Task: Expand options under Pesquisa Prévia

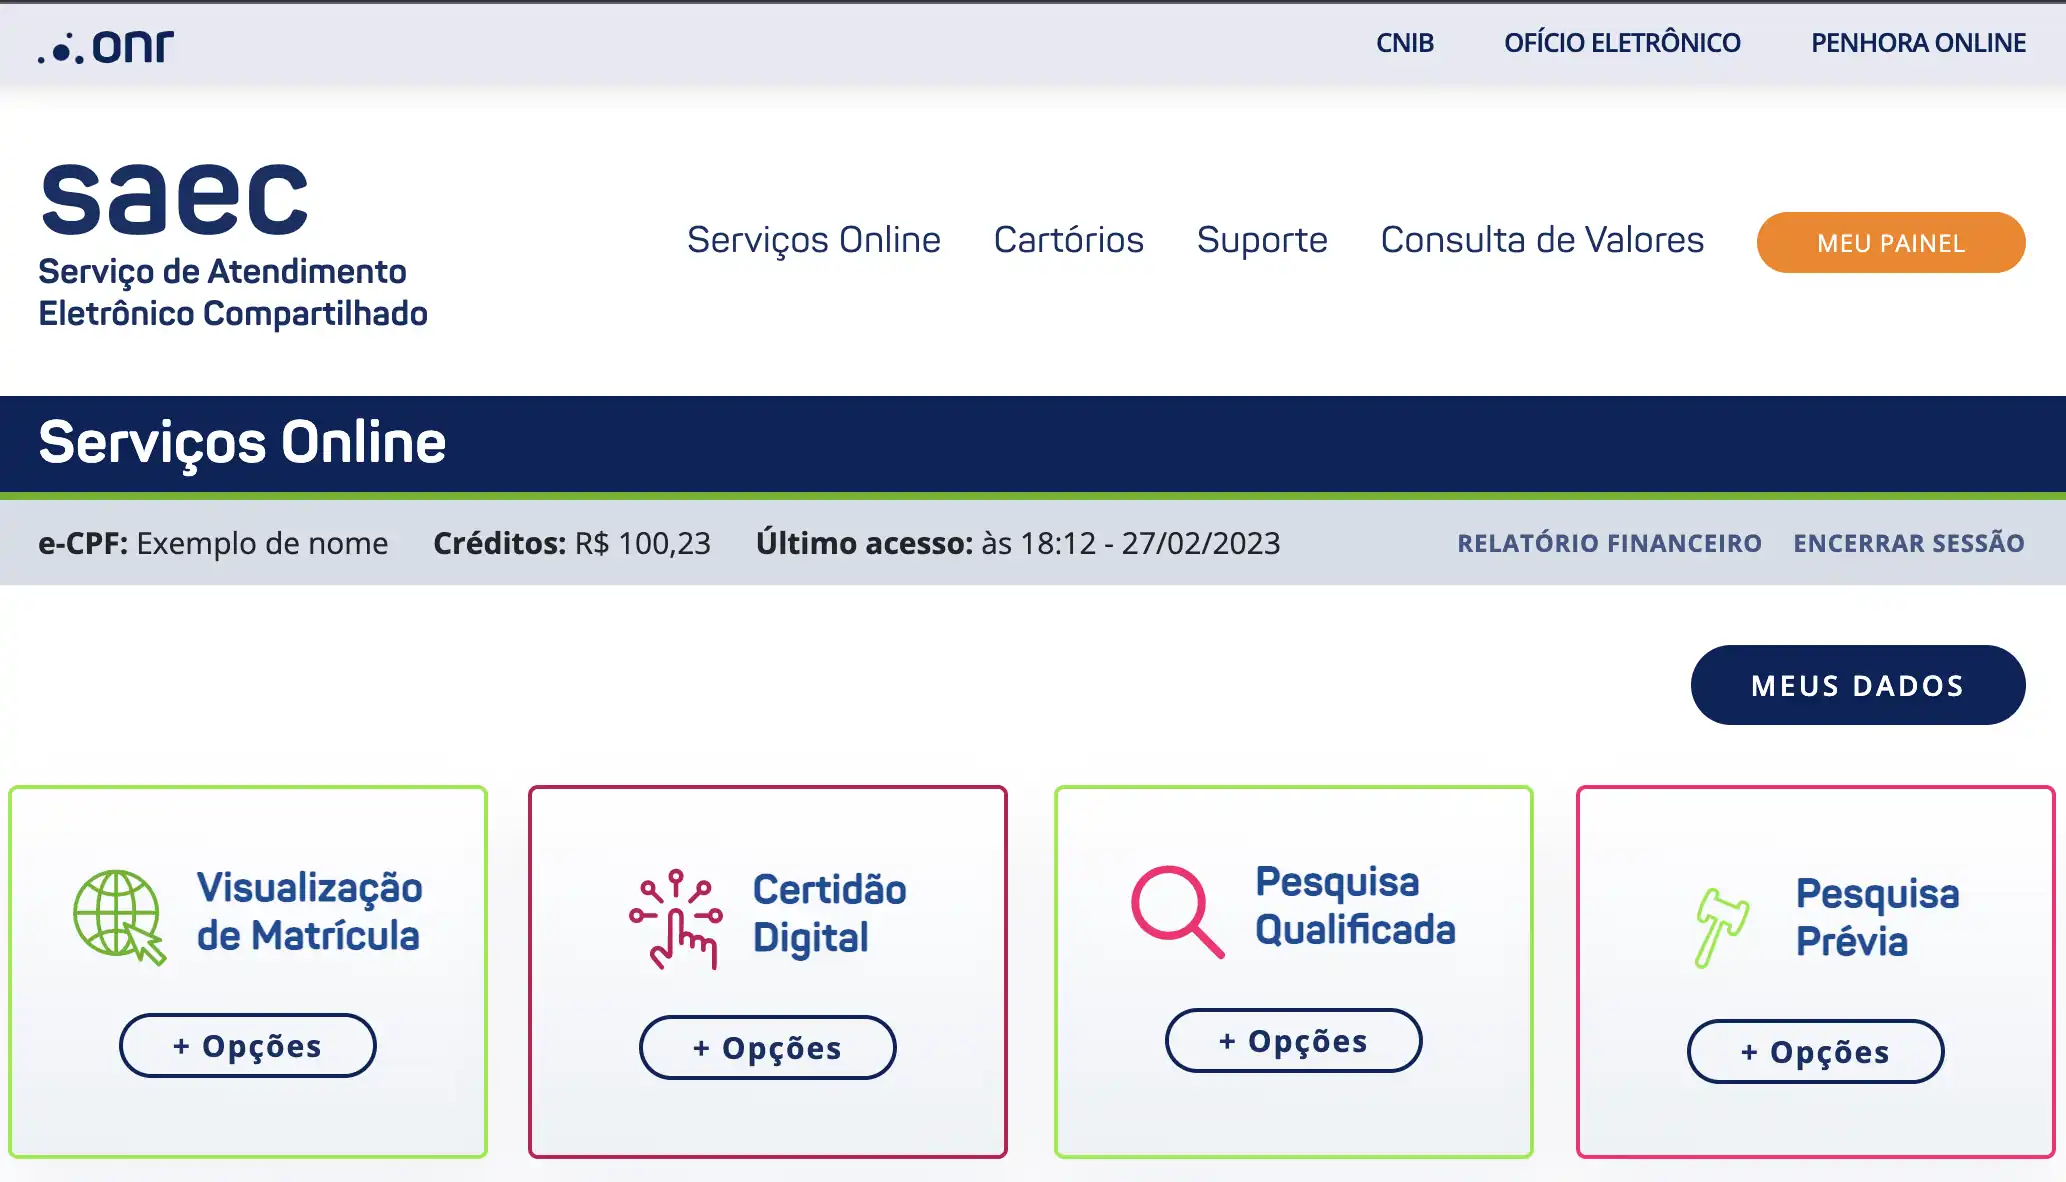Action: coord(1815,1052)
